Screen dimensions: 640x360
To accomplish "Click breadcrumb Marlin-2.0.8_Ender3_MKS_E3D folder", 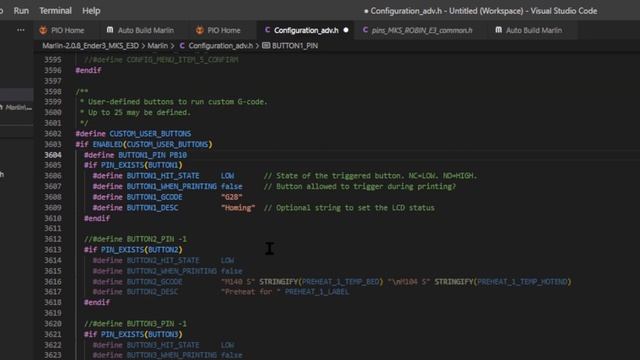I will pos(91,46).
